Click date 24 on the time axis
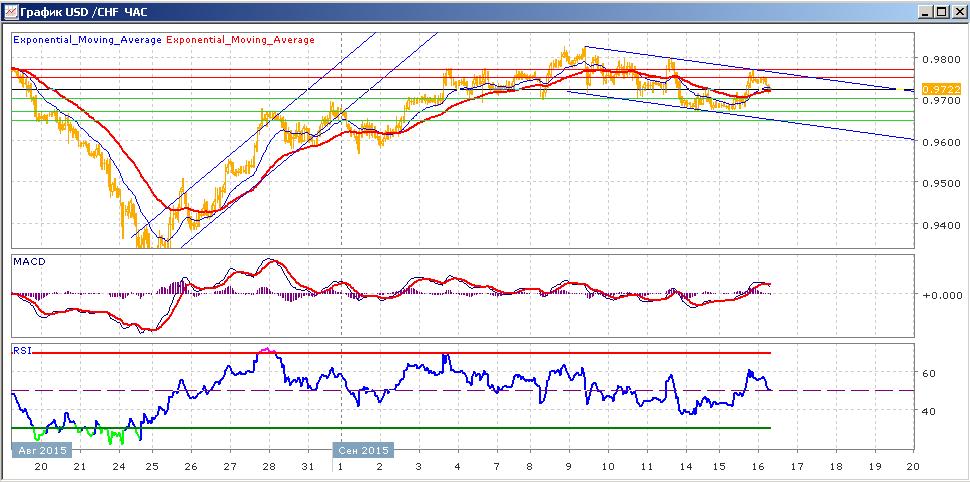The height and width of the screenshot is (482, 970). (x=120, y=467)
